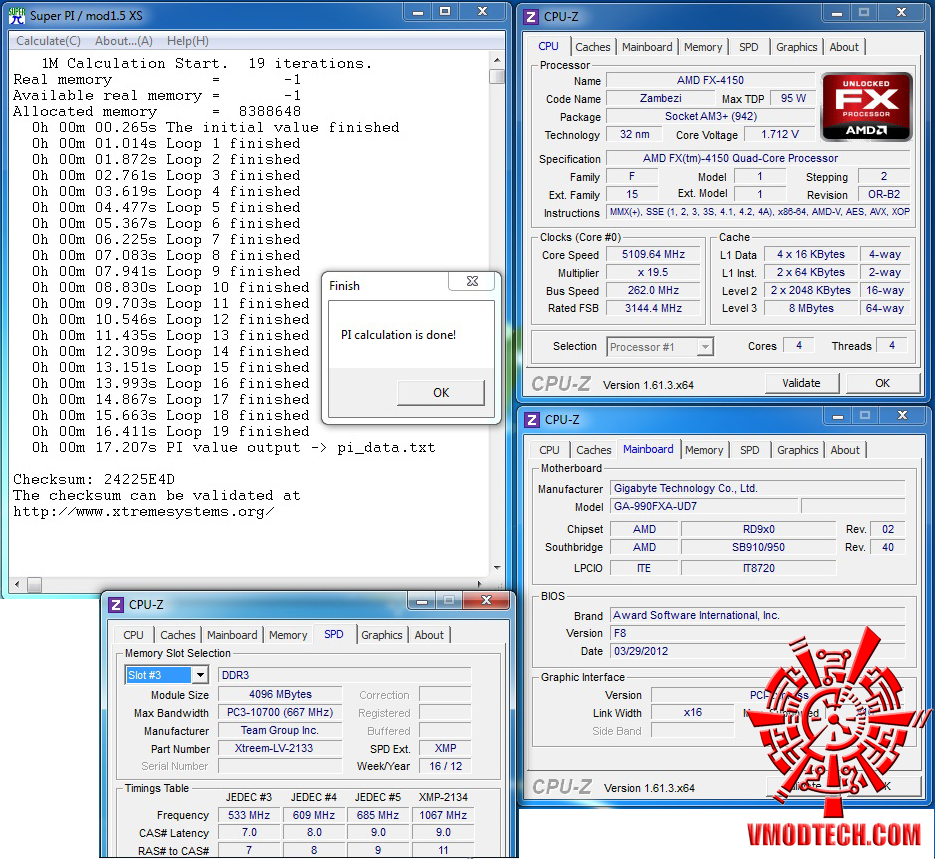Close the Finish dialog with its X
Viewport: 935px width, 859px height.
click(x=472, y=281)
